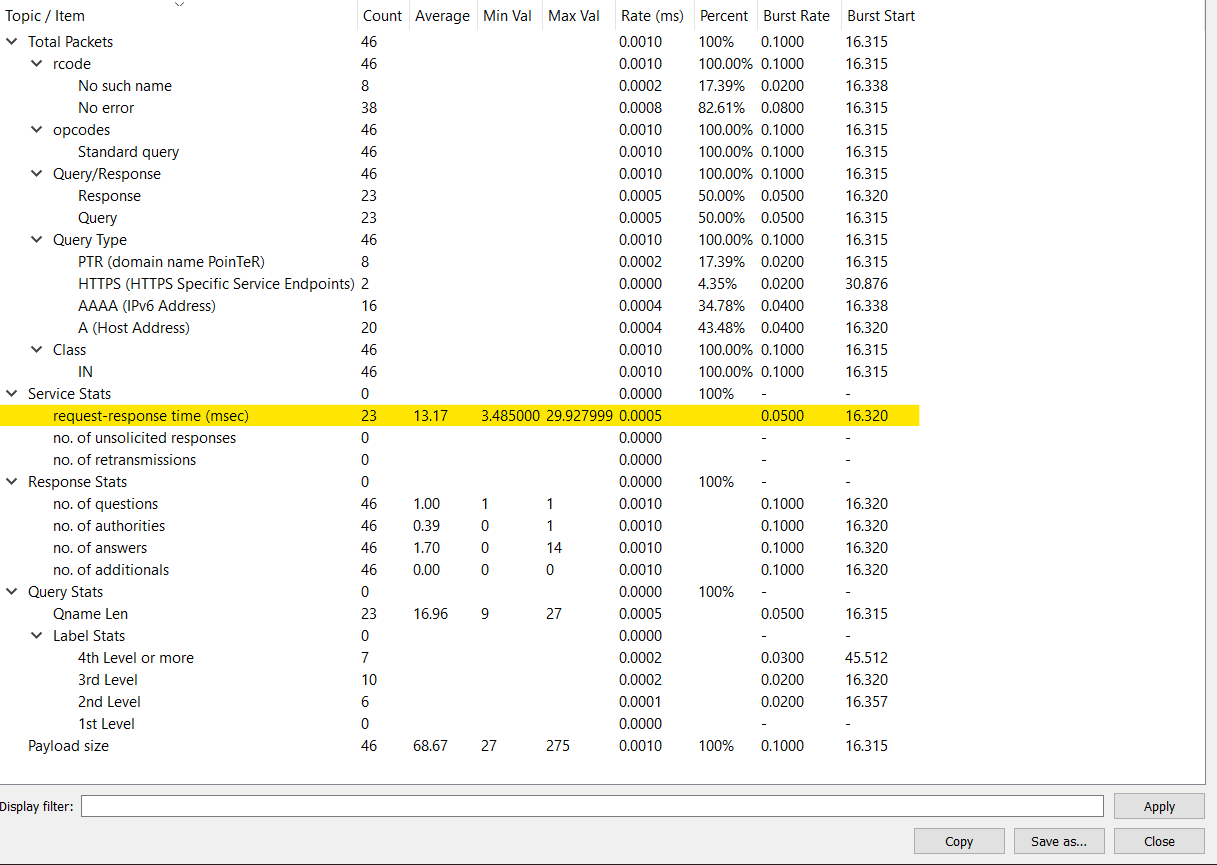Collapse the Query Stats section

pos(11,591)
